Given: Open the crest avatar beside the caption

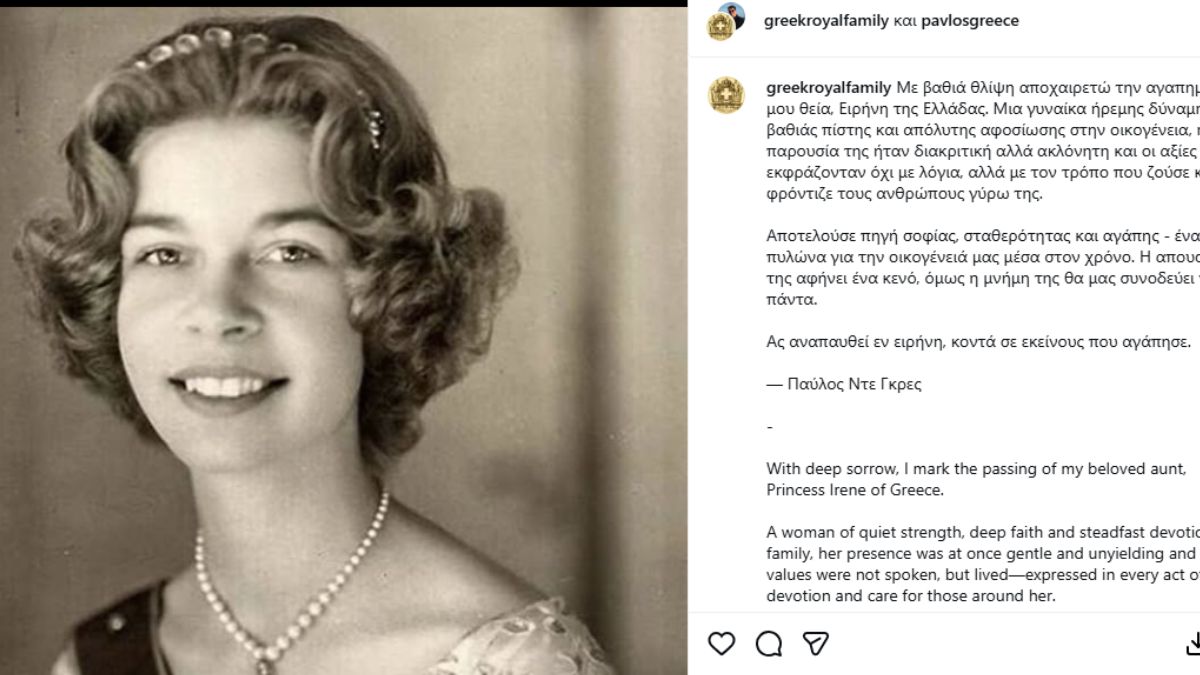Looking at the screenshot, I should tap(726, 95).
